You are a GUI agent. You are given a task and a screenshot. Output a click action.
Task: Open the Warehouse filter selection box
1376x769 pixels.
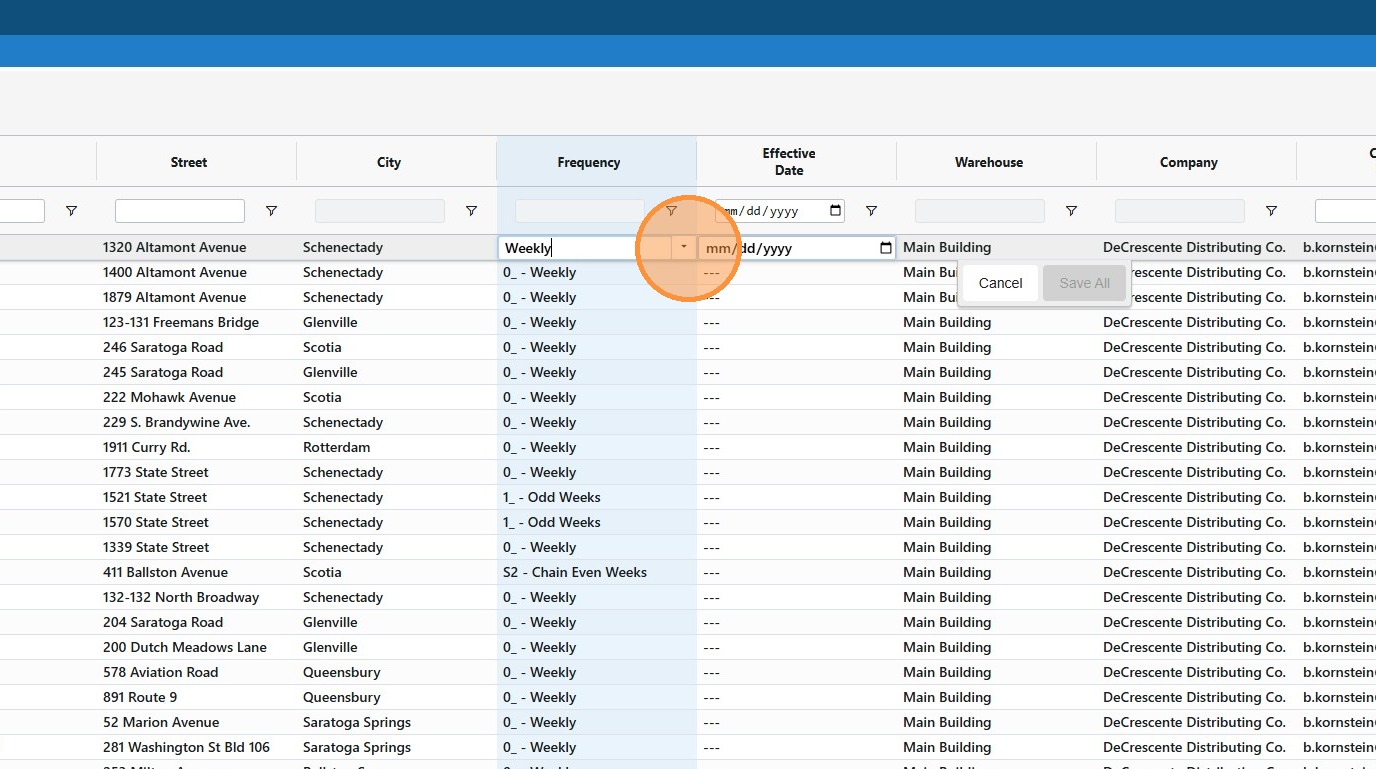coord(979,211)
